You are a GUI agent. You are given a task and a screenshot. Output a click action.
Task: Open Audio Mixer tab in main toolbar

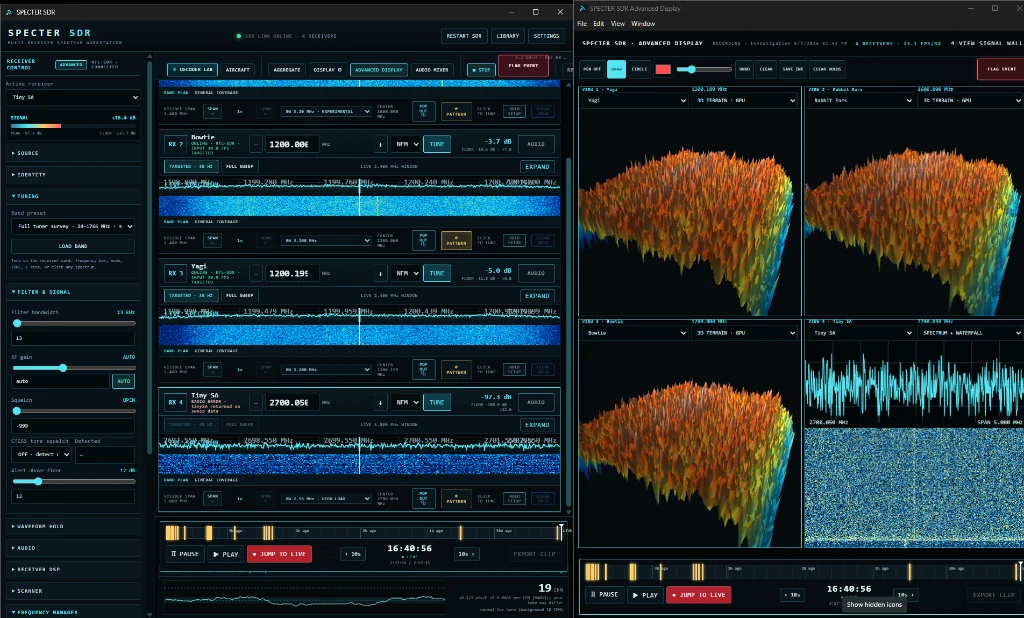(432, 69)
